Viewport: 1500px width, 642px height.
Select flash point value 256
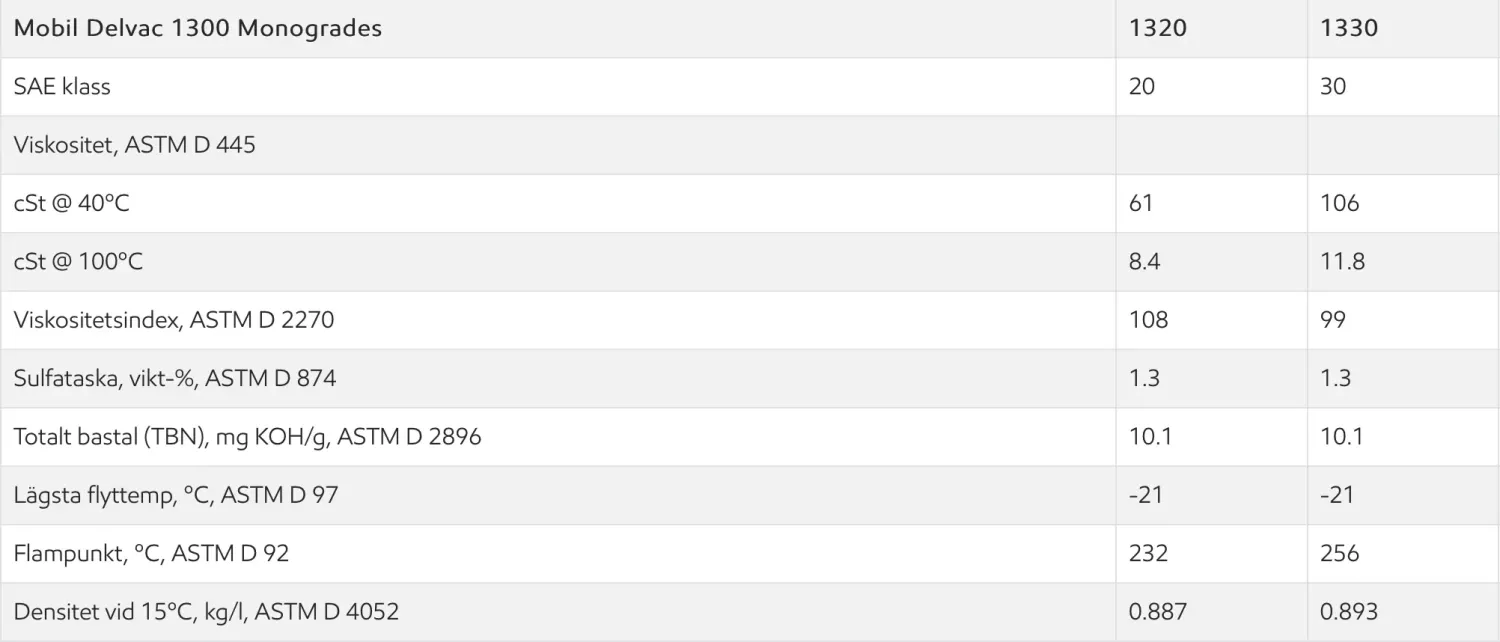coord(1340,553)
